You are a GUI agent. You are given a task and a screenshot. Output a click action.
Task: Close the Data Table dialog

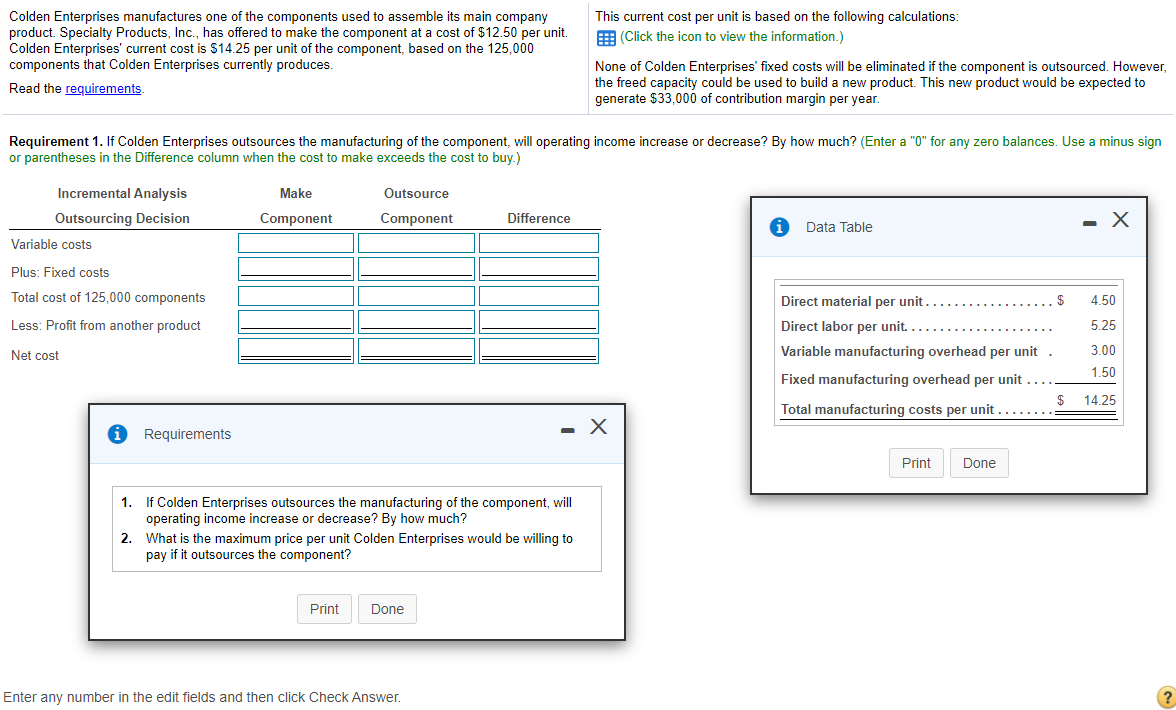tap(1120, 220)
